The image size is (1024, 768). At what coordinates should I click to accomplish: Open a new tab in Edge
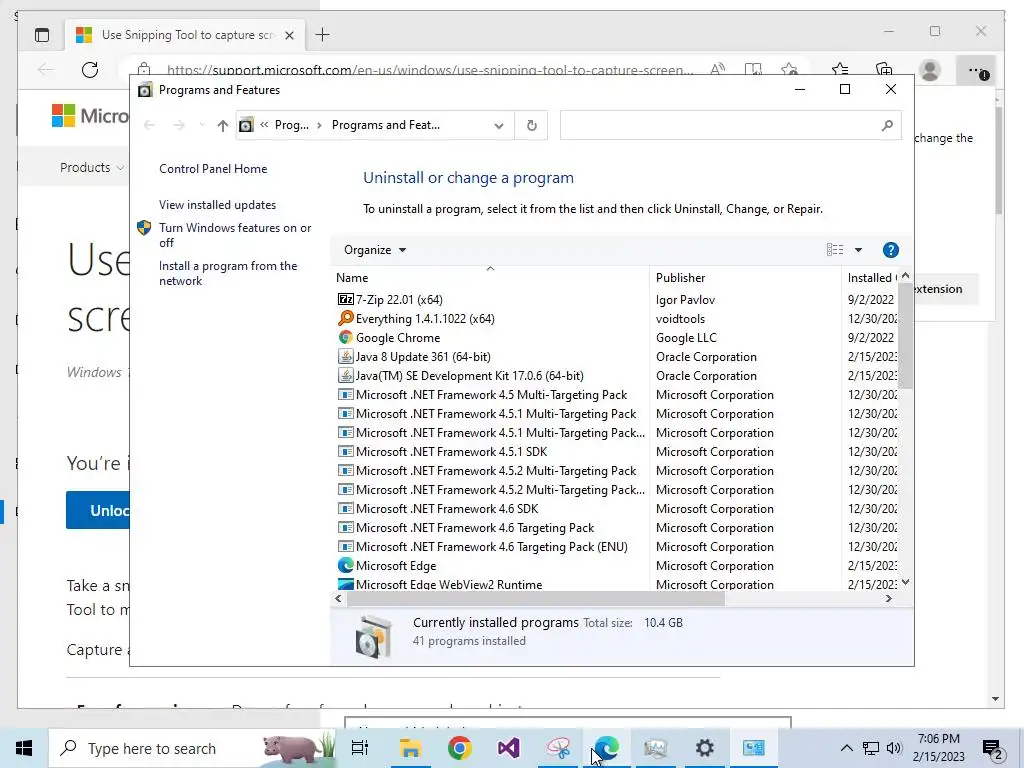tap(323, 35)
